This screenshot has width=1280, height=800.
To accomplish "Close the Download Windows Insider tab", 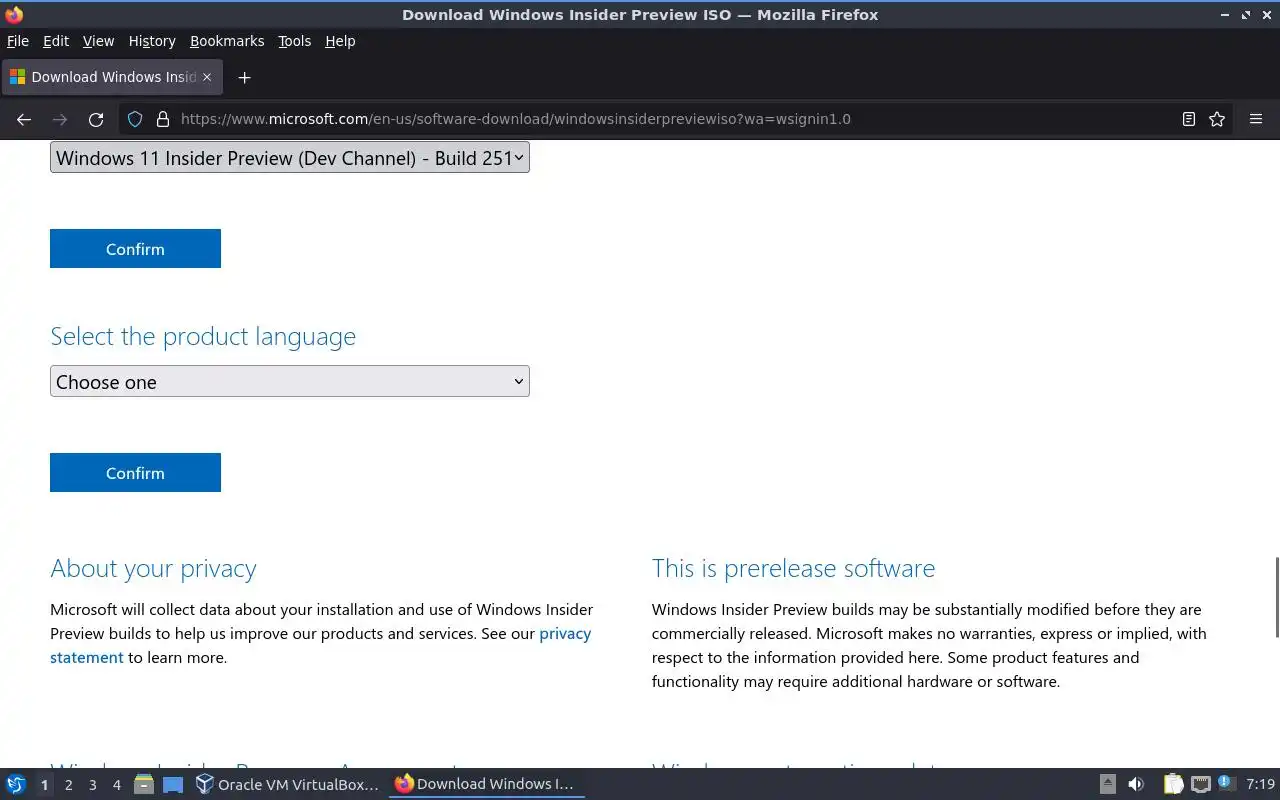I will coord(207,77).
